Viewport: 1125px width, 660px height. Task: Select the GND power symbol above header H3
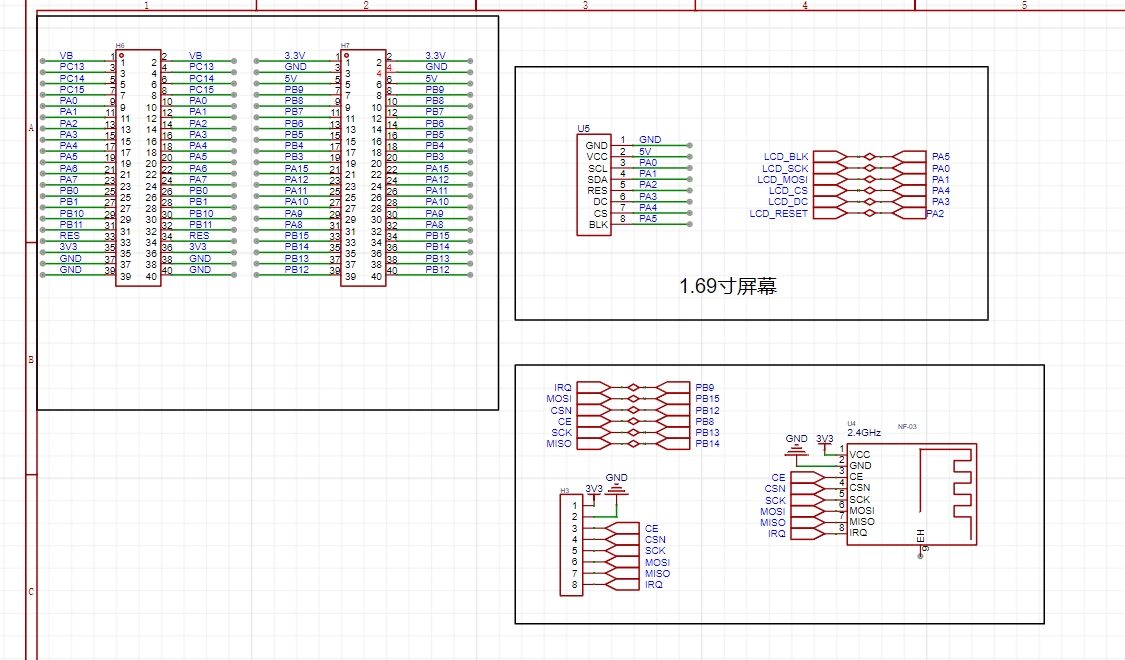pos(617,489)
